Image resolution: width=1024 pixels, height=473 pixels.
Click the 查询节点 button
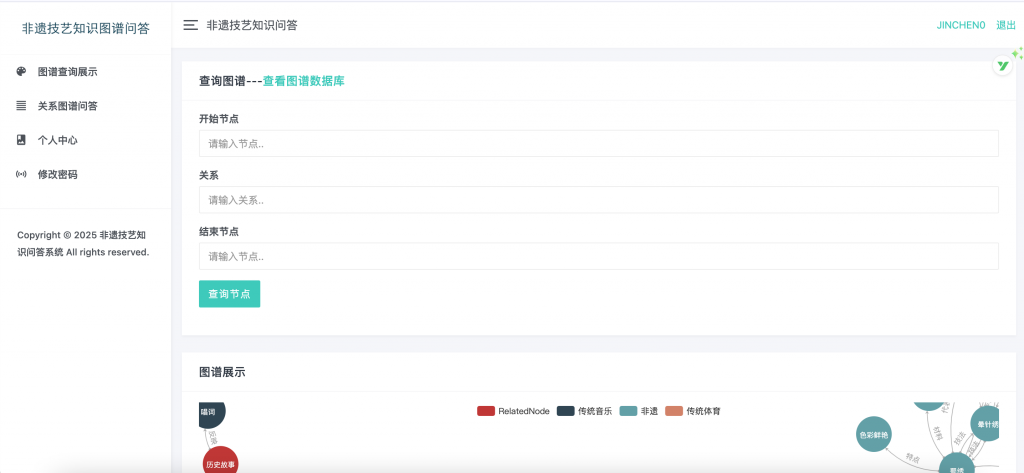[229, 294]
